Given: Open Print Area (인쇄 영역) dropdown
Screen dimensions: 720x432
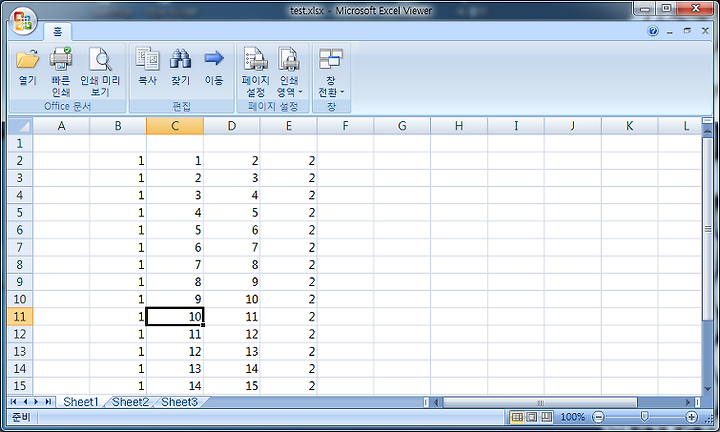Looking at the screenshot, I should (289, 71).
